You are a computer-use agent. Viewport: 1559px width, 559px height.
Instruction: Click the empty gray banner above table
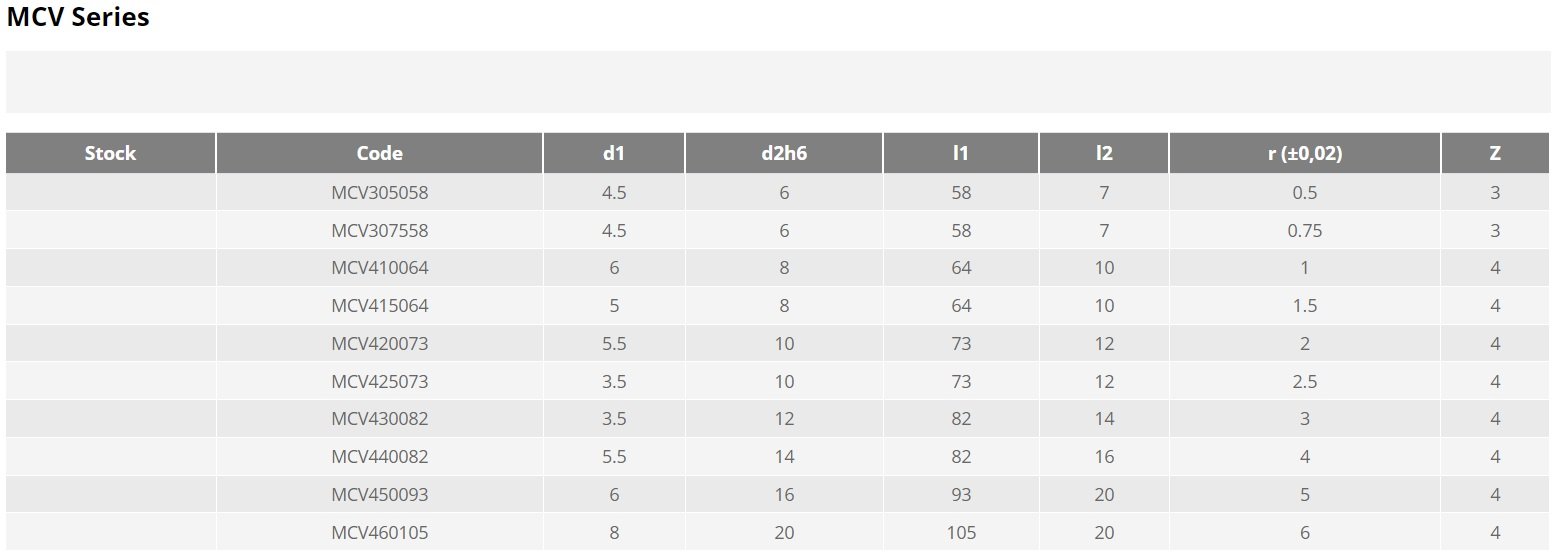[x=778, y=82]
